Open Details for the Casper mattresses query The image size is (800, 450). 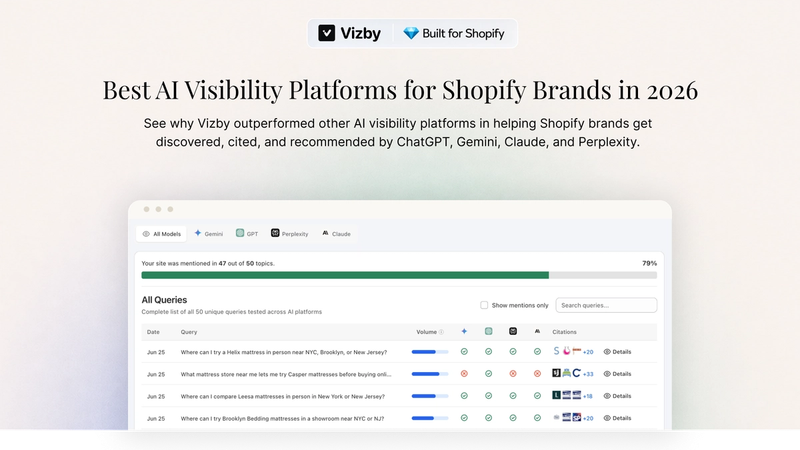click(617, 374)
